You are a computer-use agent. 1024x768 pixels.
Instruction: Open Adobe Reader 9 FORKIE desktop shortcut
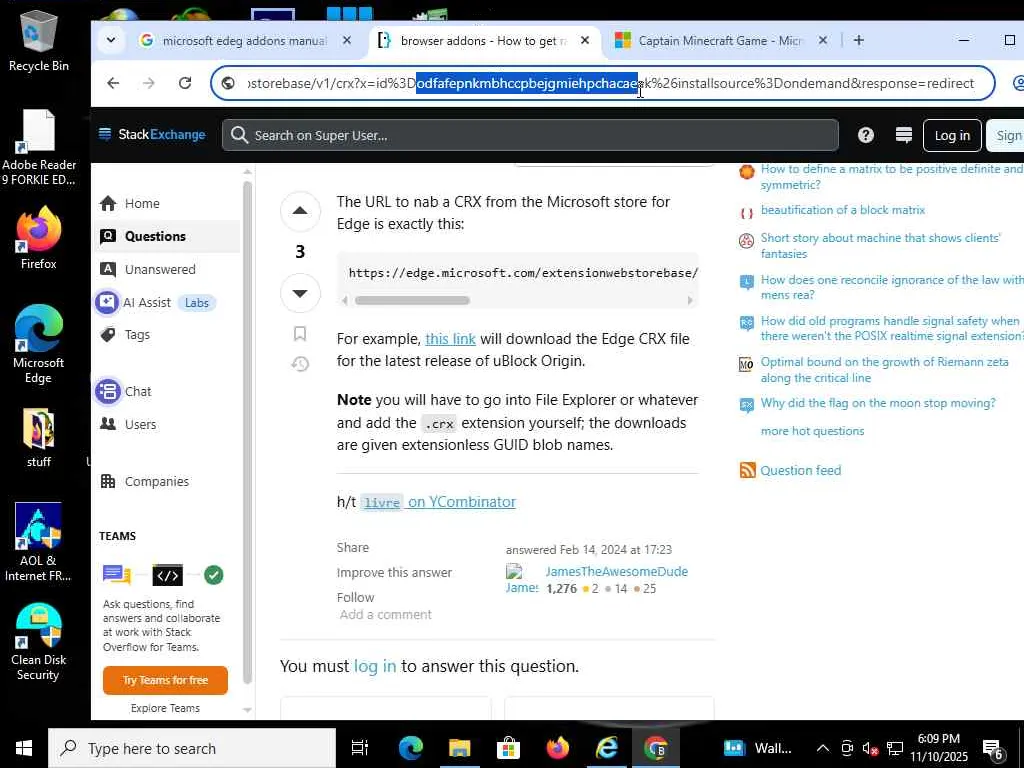click(x=39, y=148)
